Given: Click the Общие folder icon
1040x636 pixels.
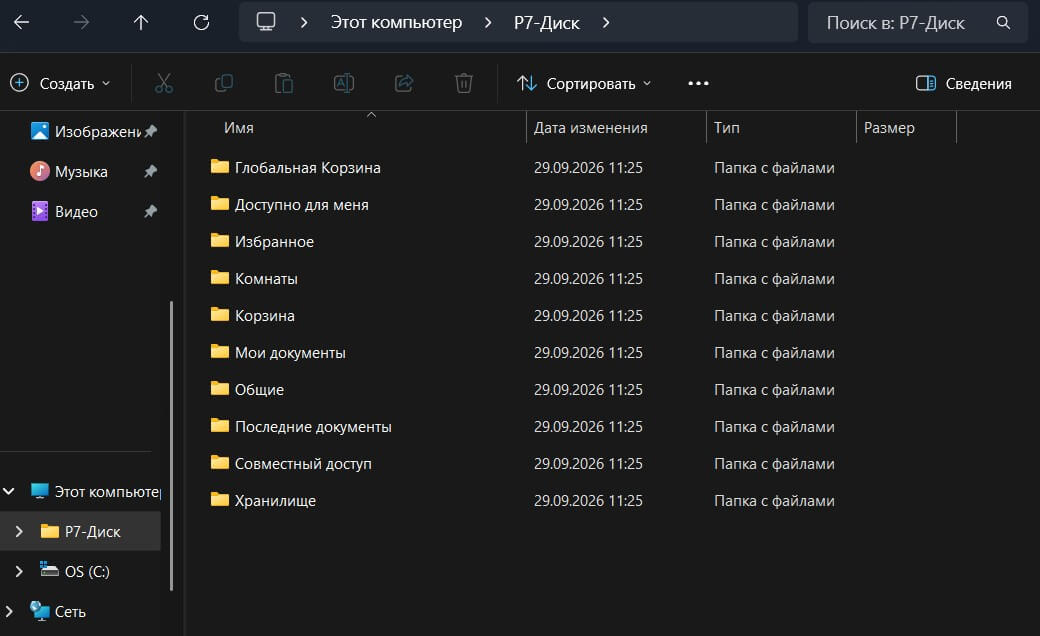Looking at the screenshot, I should [220, 389].
